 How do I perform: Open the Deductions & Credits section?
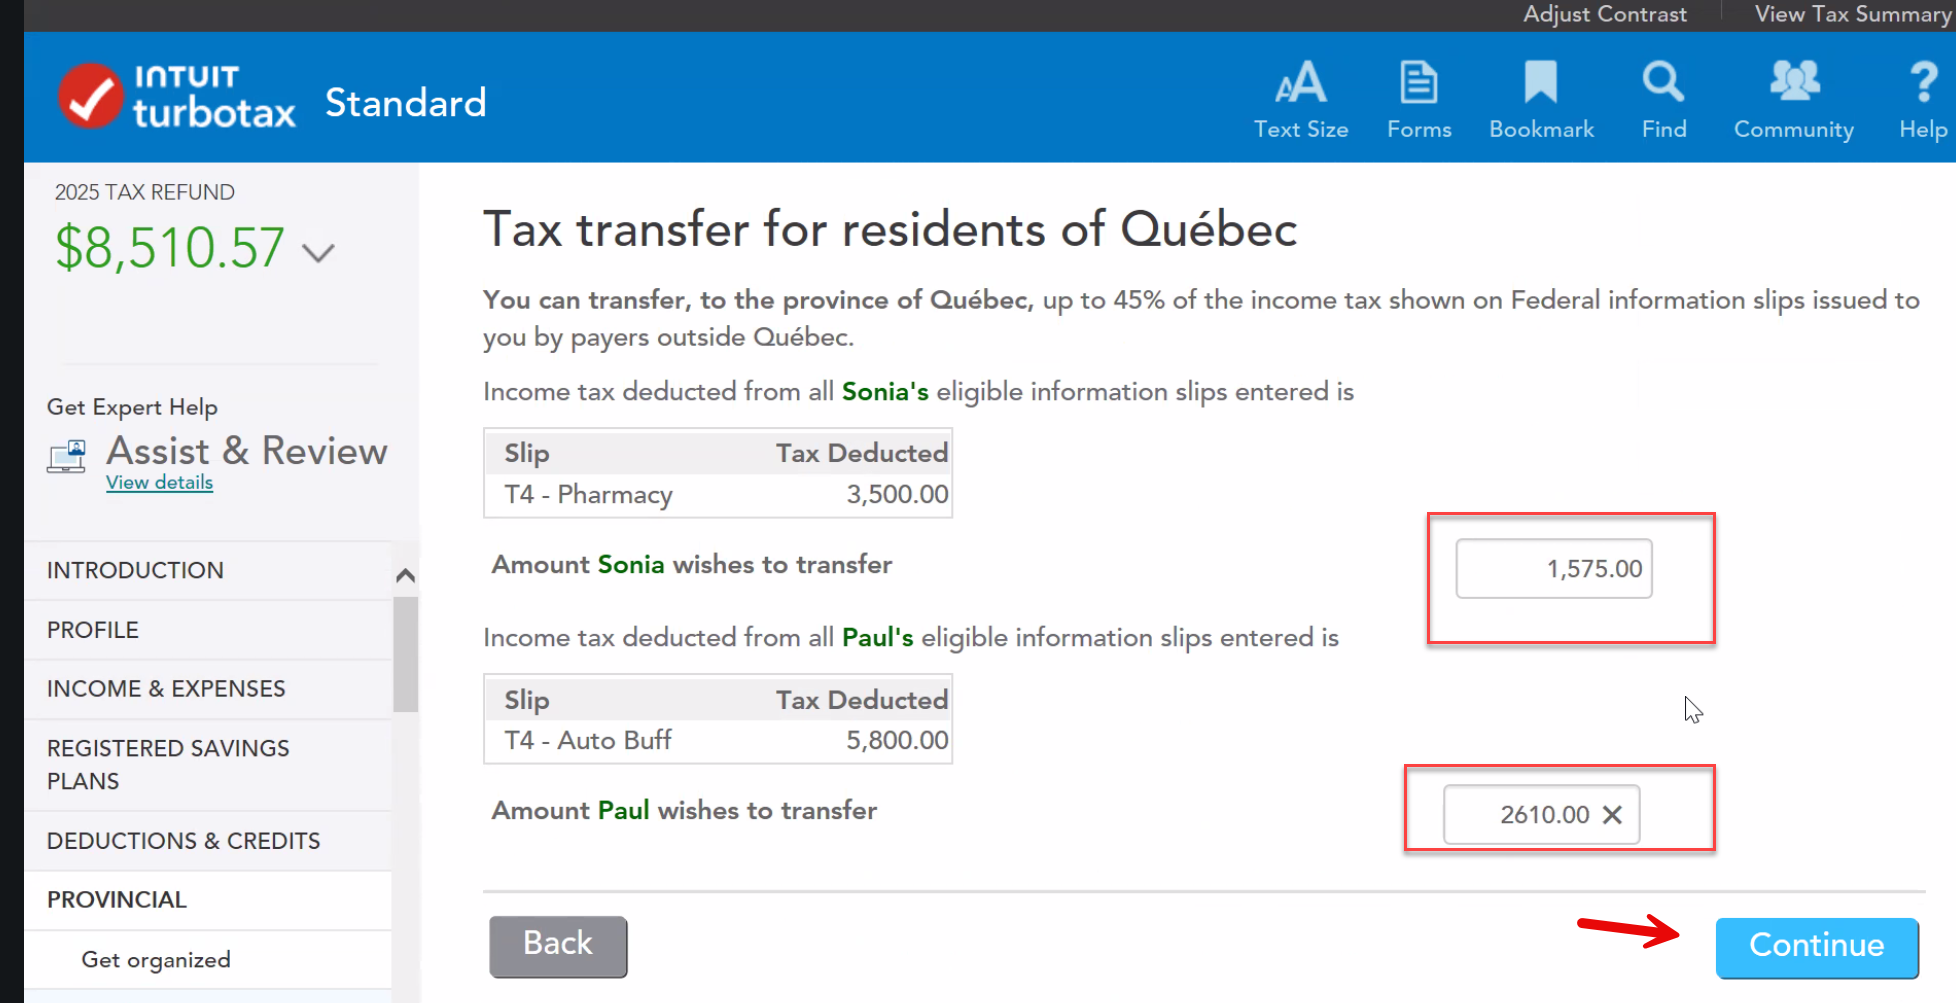183,841
